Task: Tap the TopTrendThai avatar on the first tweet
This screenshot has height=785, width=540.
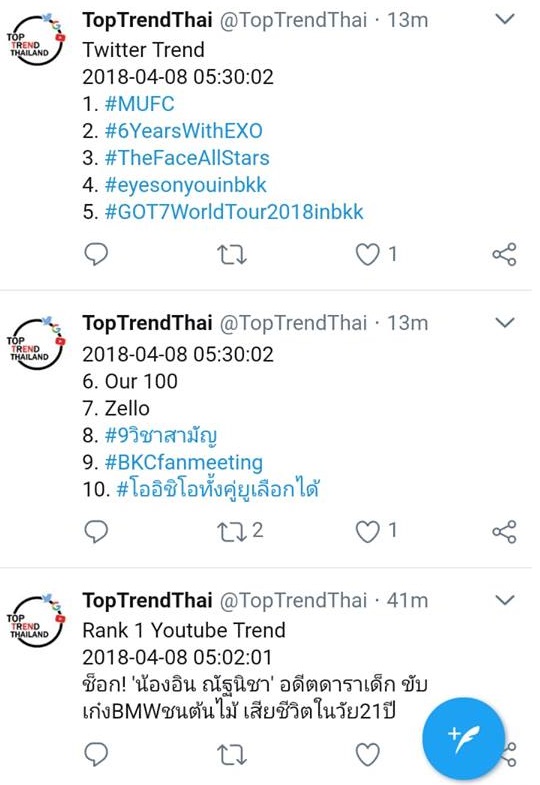Action: tap(36, 40)
